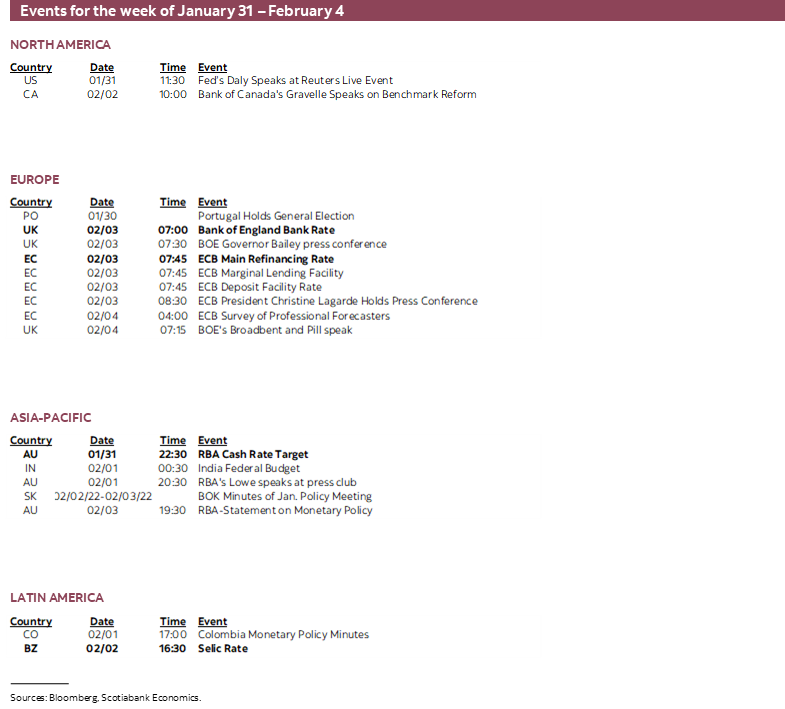785x709 pixels.
Task: Select ECB President Christine Lagarde press conference row
Action: (x=337, y=301)
